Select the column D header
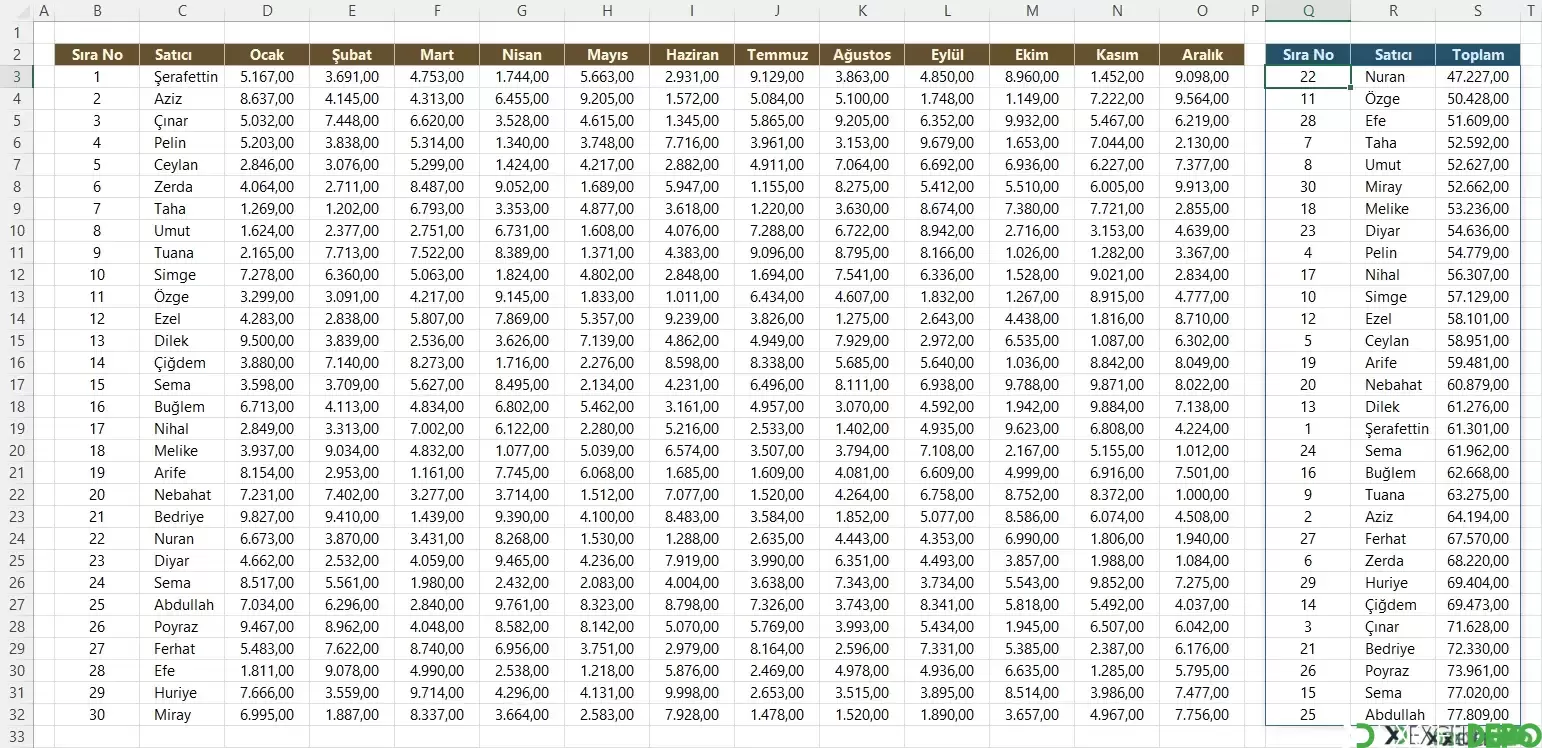1542x748 pixels. (267, 11)
